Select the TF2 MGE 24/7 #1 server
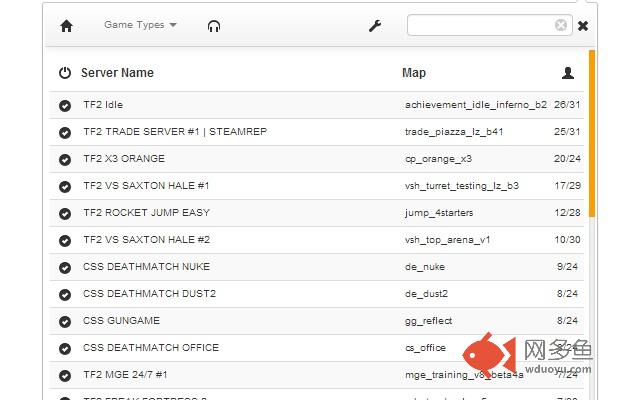The image size is (640, 400). coord(125,374)
